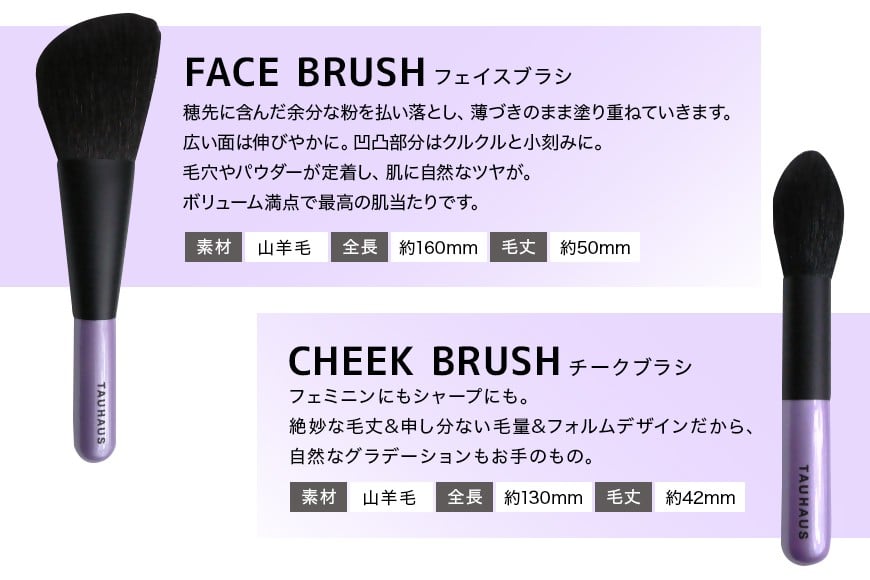
Task: Click the FACE BRUSH heading
Action: tap(305, 73)
